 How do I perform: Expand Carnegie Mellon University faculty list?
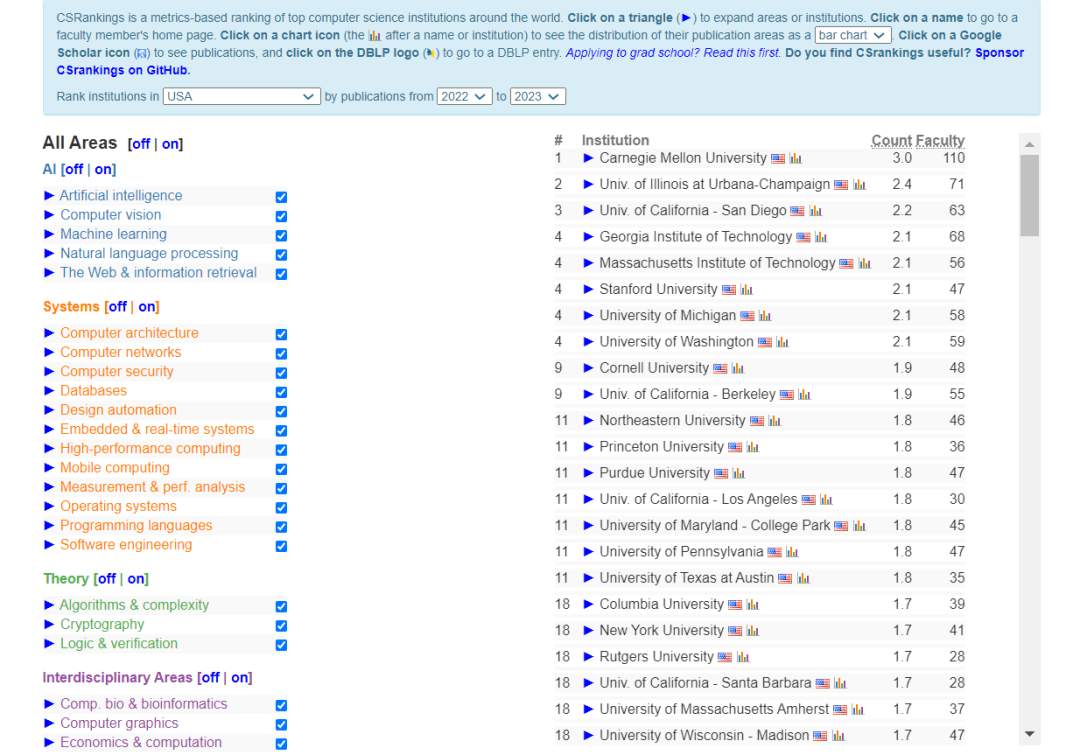(x=588, y=158)
